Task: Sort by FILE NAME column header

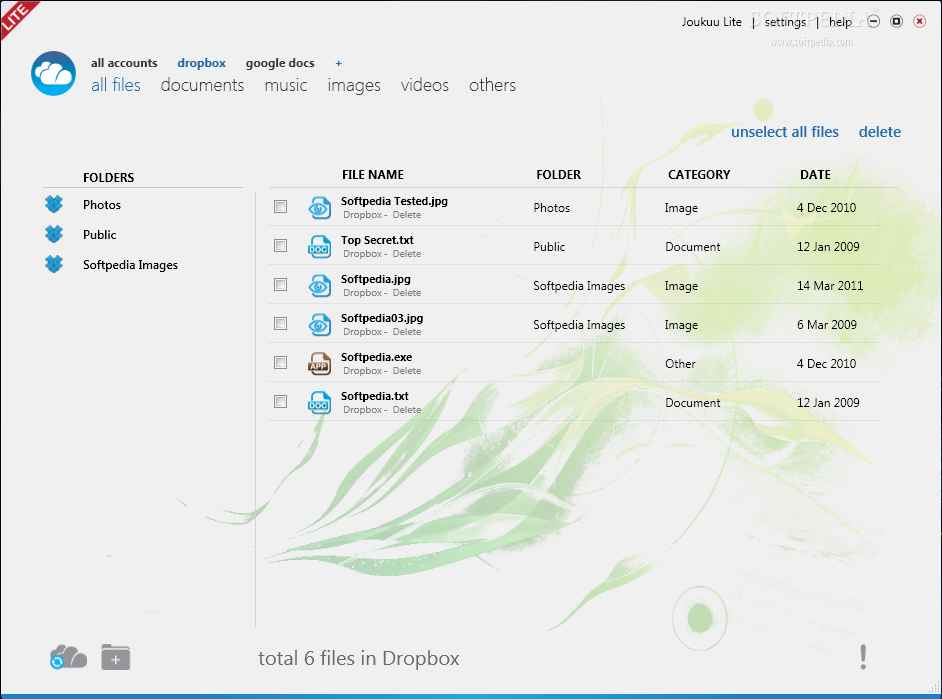Action: pos(372,175)
